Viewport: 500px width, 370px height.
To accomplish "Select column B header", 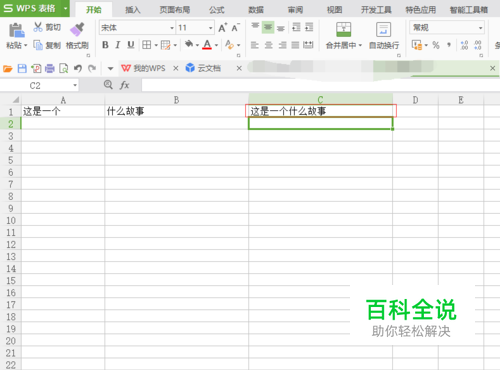I will pyautogui.click(x=176, y=100).
